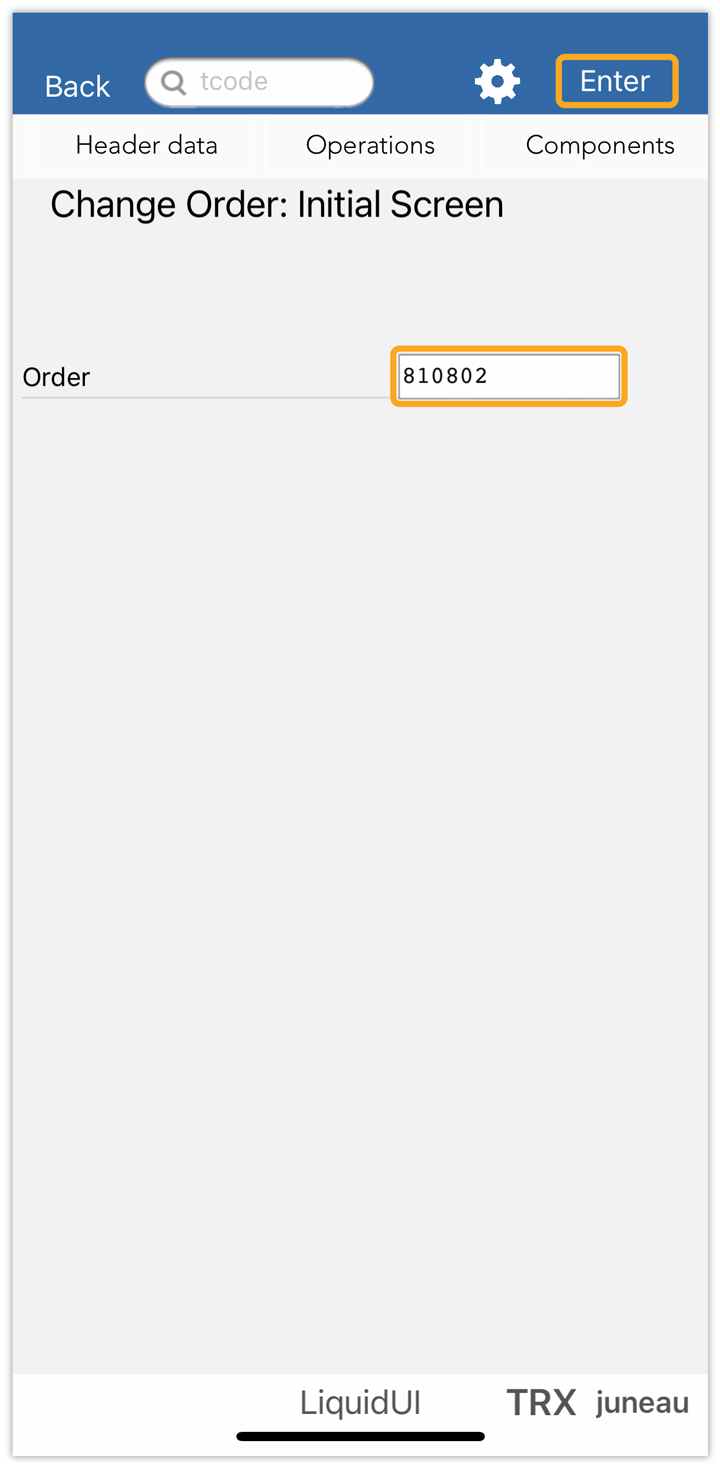720x1468 pixels.
Task: Tap the juneau server label
Action: 642,1403
